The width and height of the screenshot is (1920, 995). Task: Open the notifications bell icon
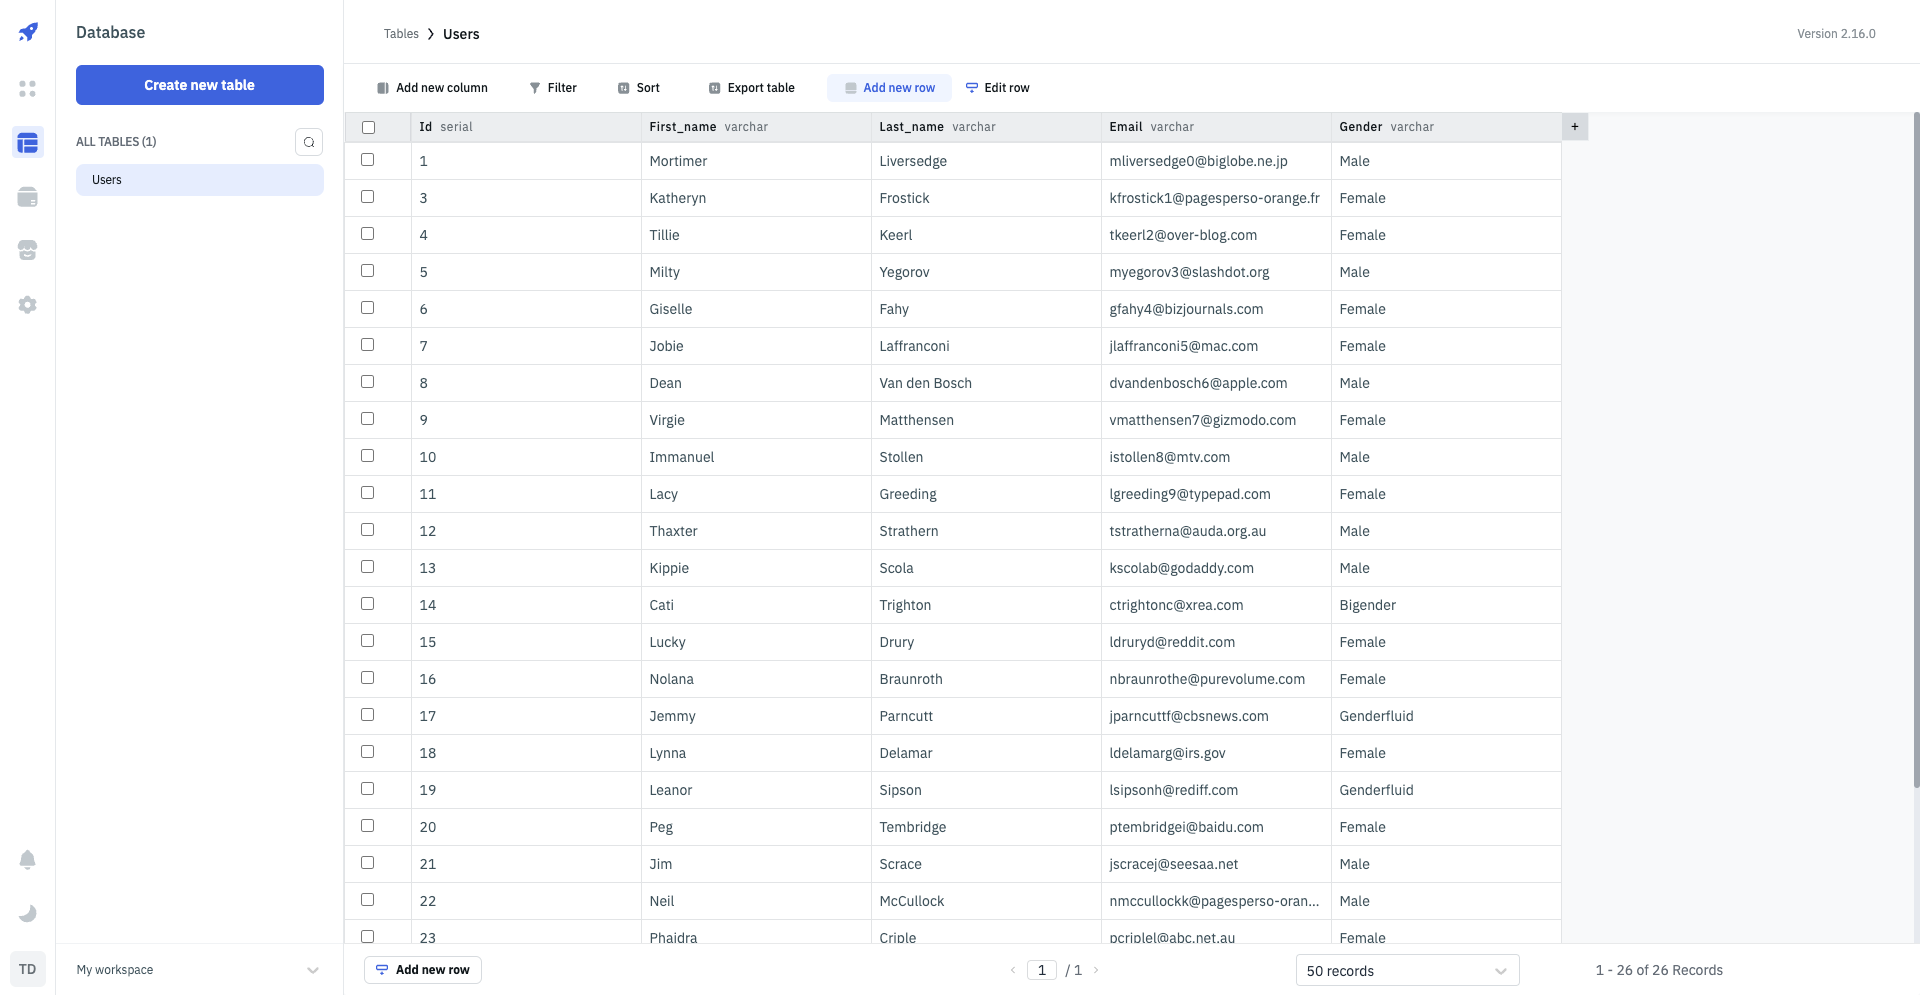point(28,860)
